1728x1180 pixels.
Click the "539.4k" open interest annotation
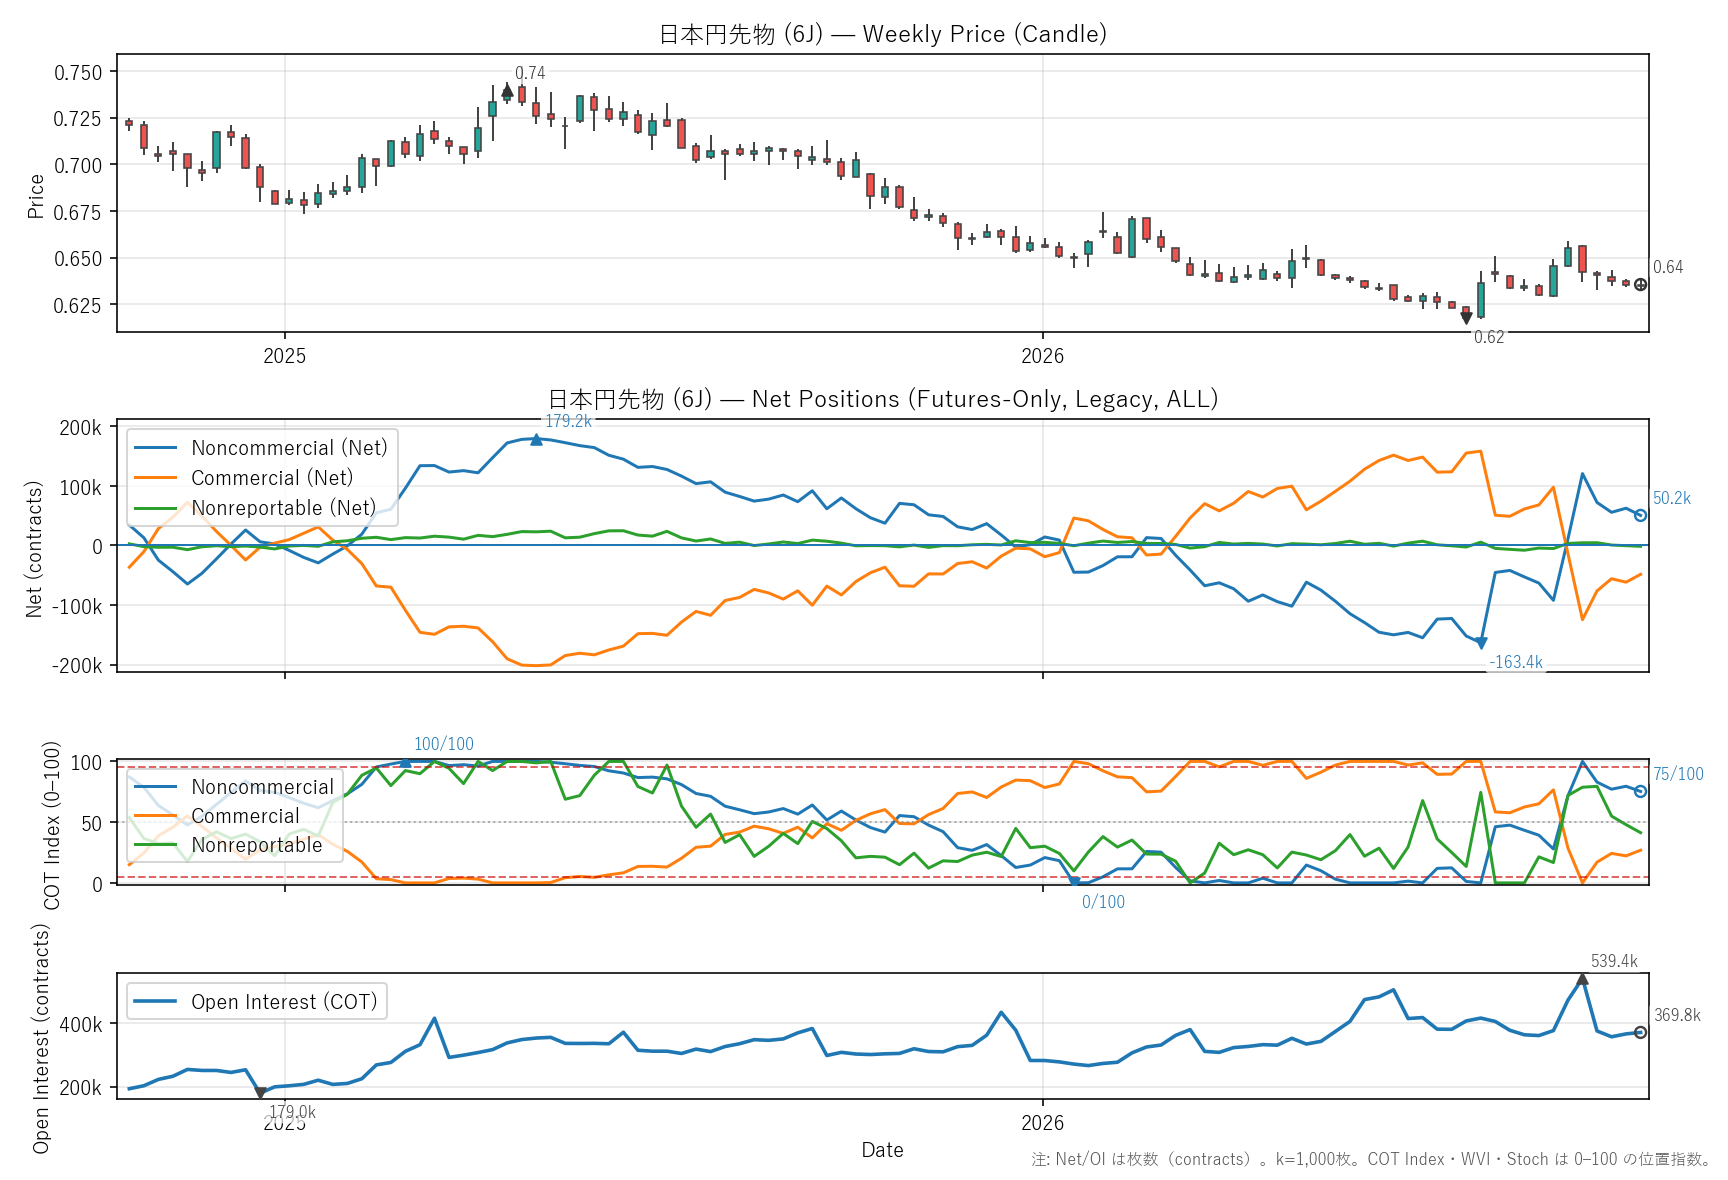point(1614,961)
